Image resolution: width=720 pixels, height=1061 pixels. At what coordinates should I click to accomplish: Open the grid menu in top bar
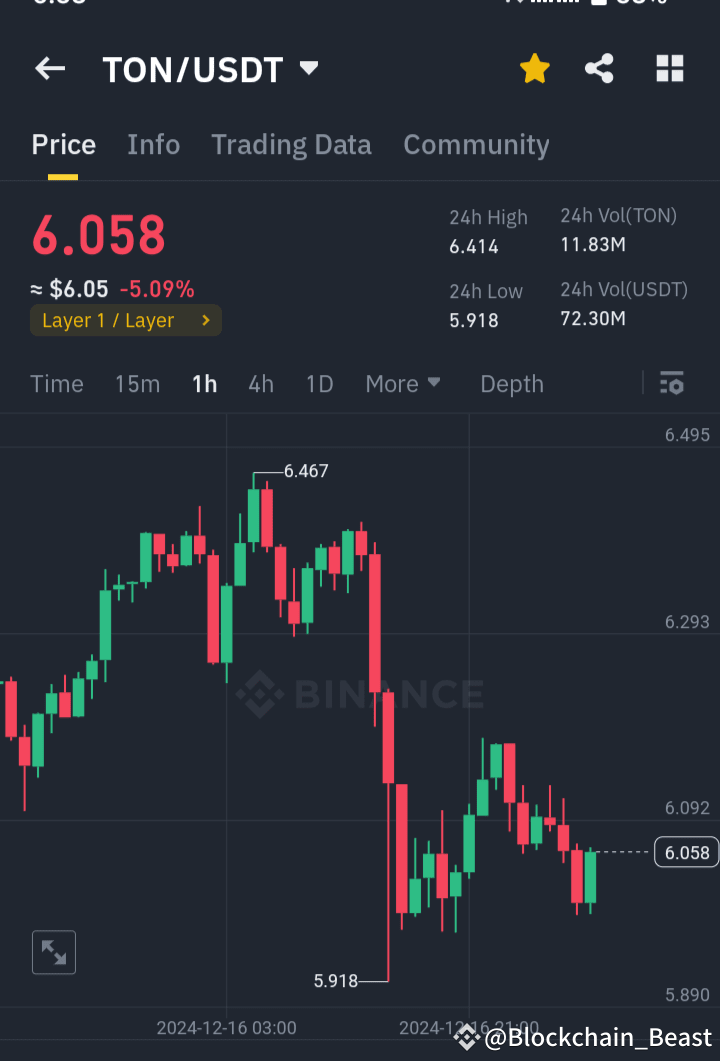point(669,68)
